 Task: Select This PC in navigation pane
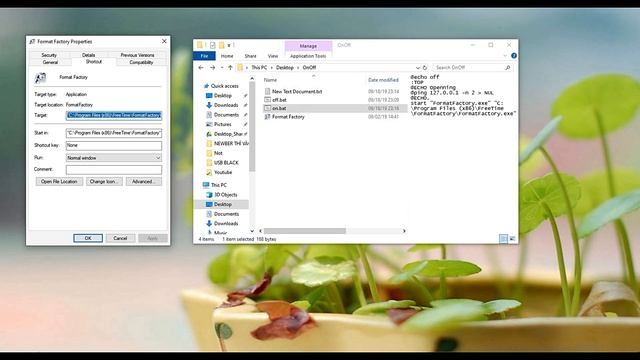coord(219,185)
